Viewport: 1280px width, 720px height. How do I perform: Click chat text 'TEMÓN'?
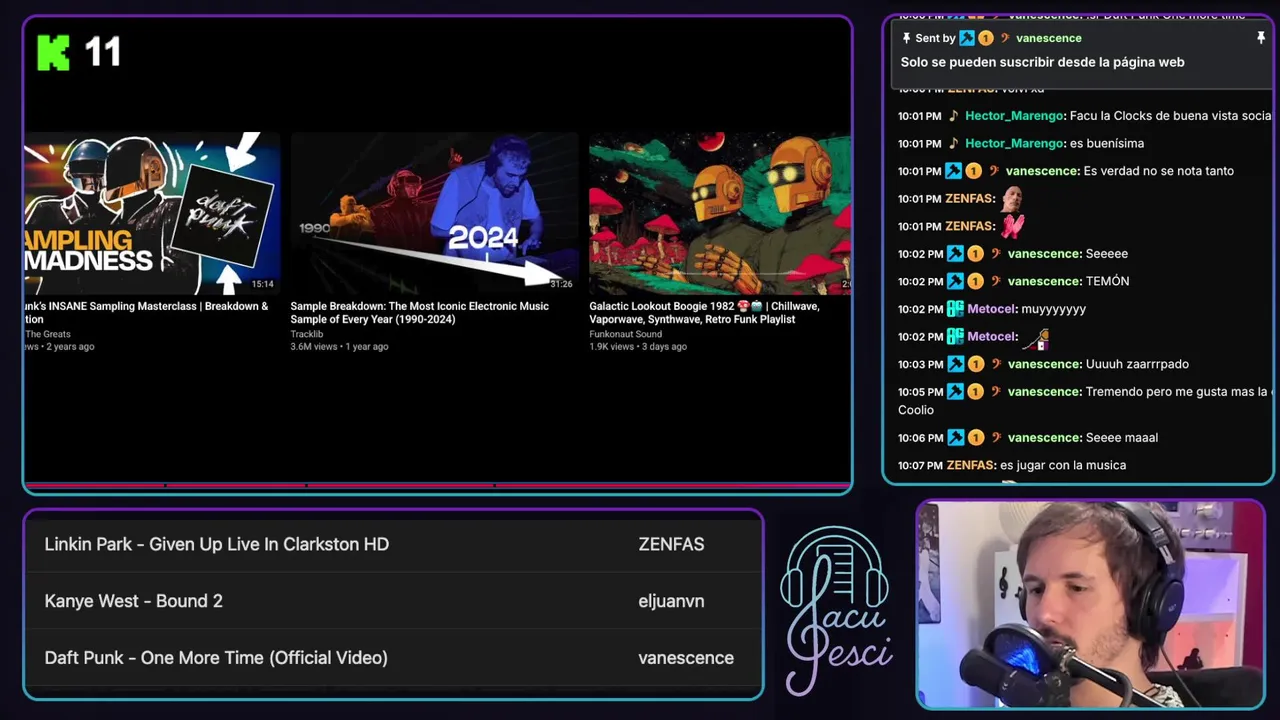tap(1107, 281)
